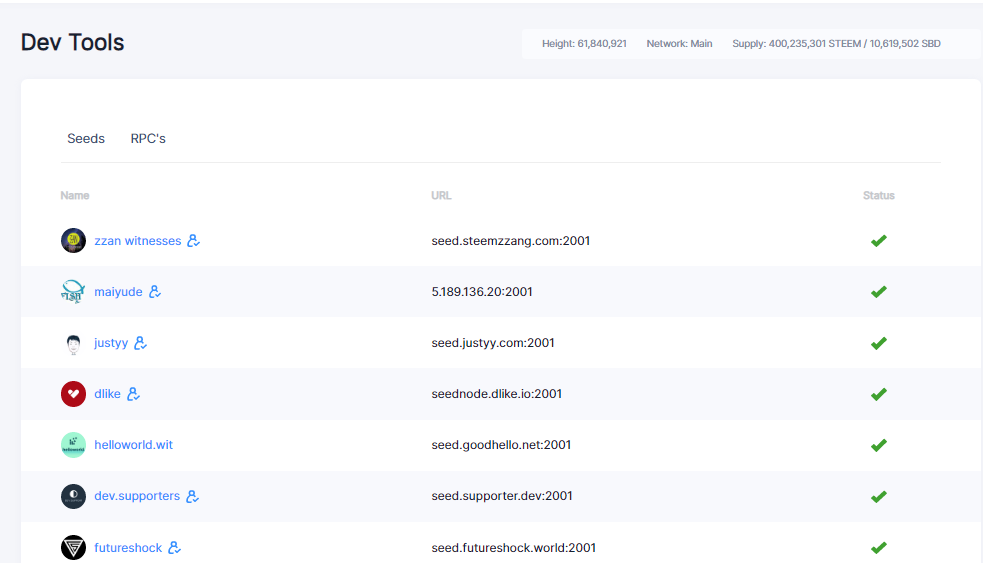Click verified-user icon beside dev.supporters
Image resolution: width=983 pixels, height=563 pixels.
pos(192,496)
